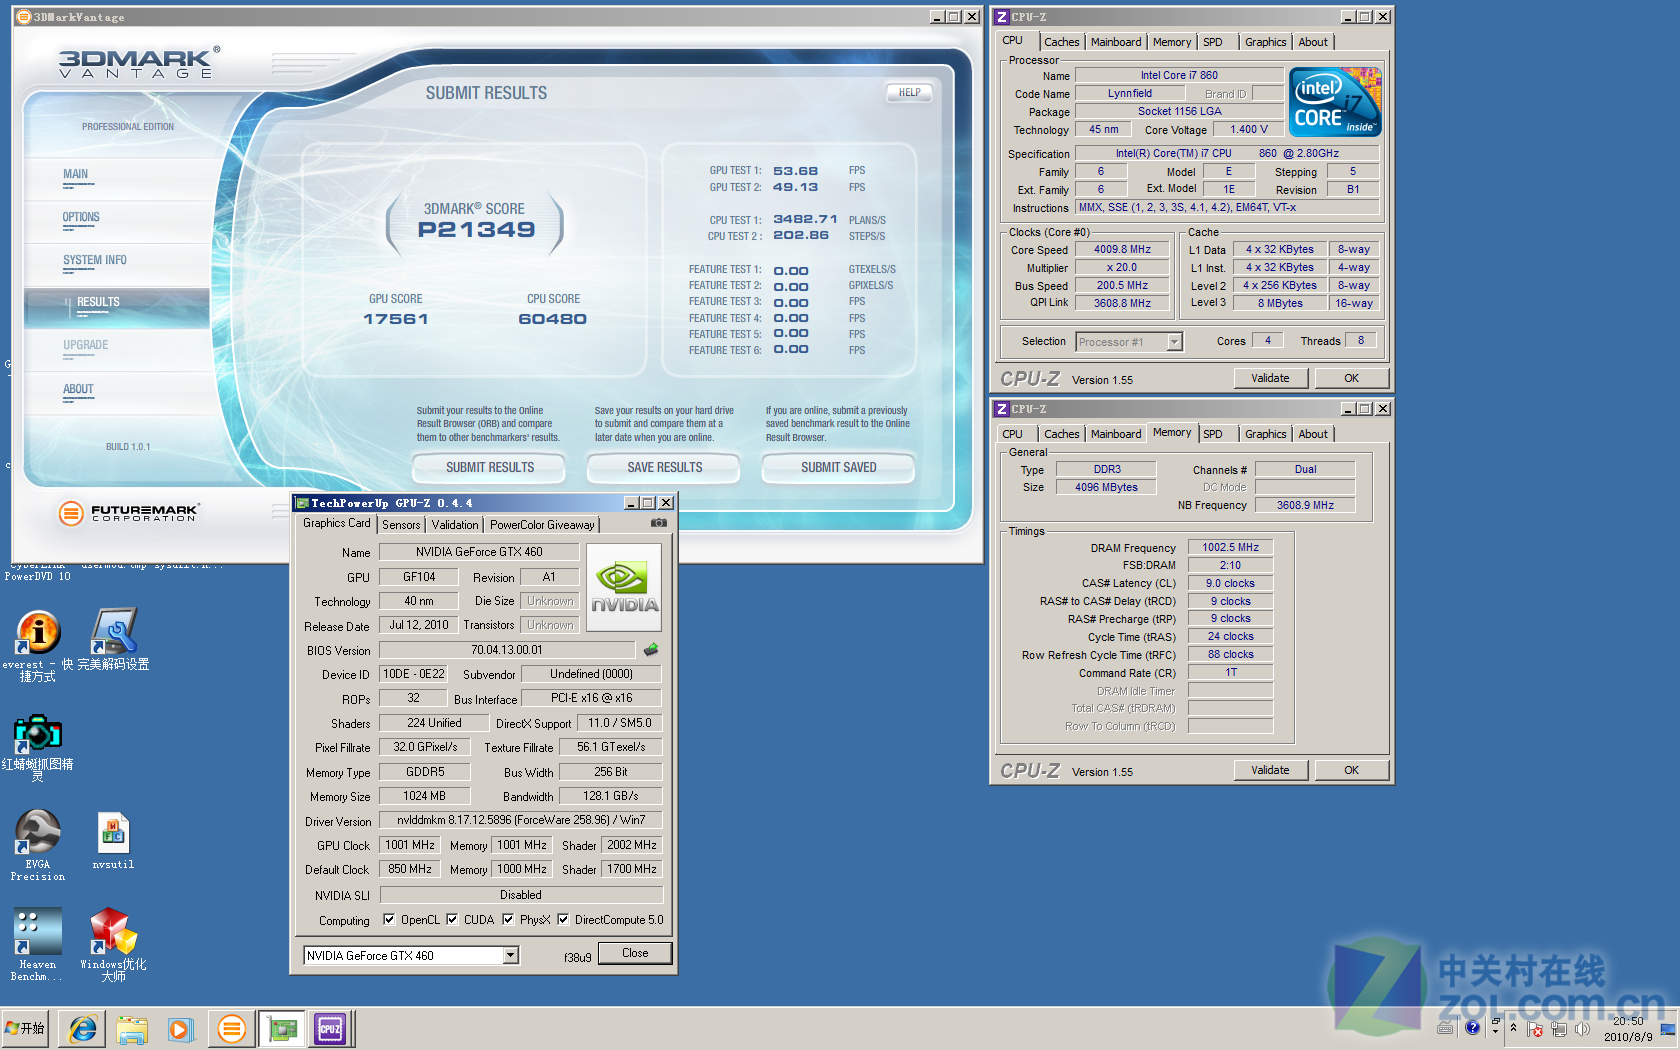Toggle the PhysX checkbox

click(508, 920)
